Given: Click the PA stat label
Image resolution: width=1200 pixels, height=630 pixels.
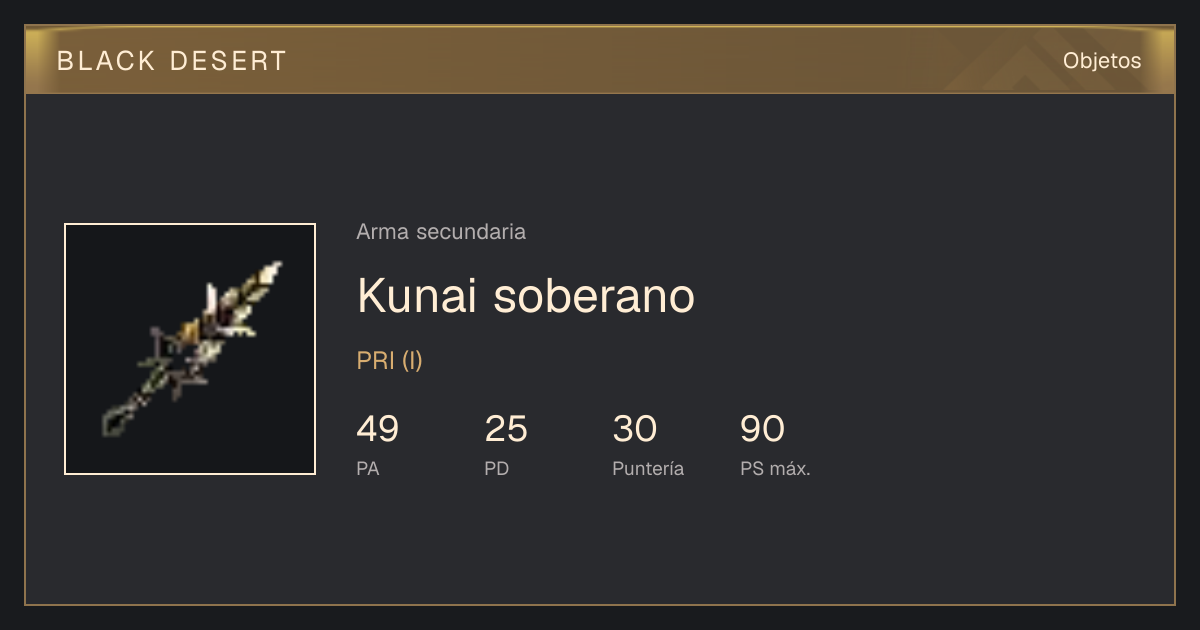Looking at the screenshot, I should [x=368, y=469].
